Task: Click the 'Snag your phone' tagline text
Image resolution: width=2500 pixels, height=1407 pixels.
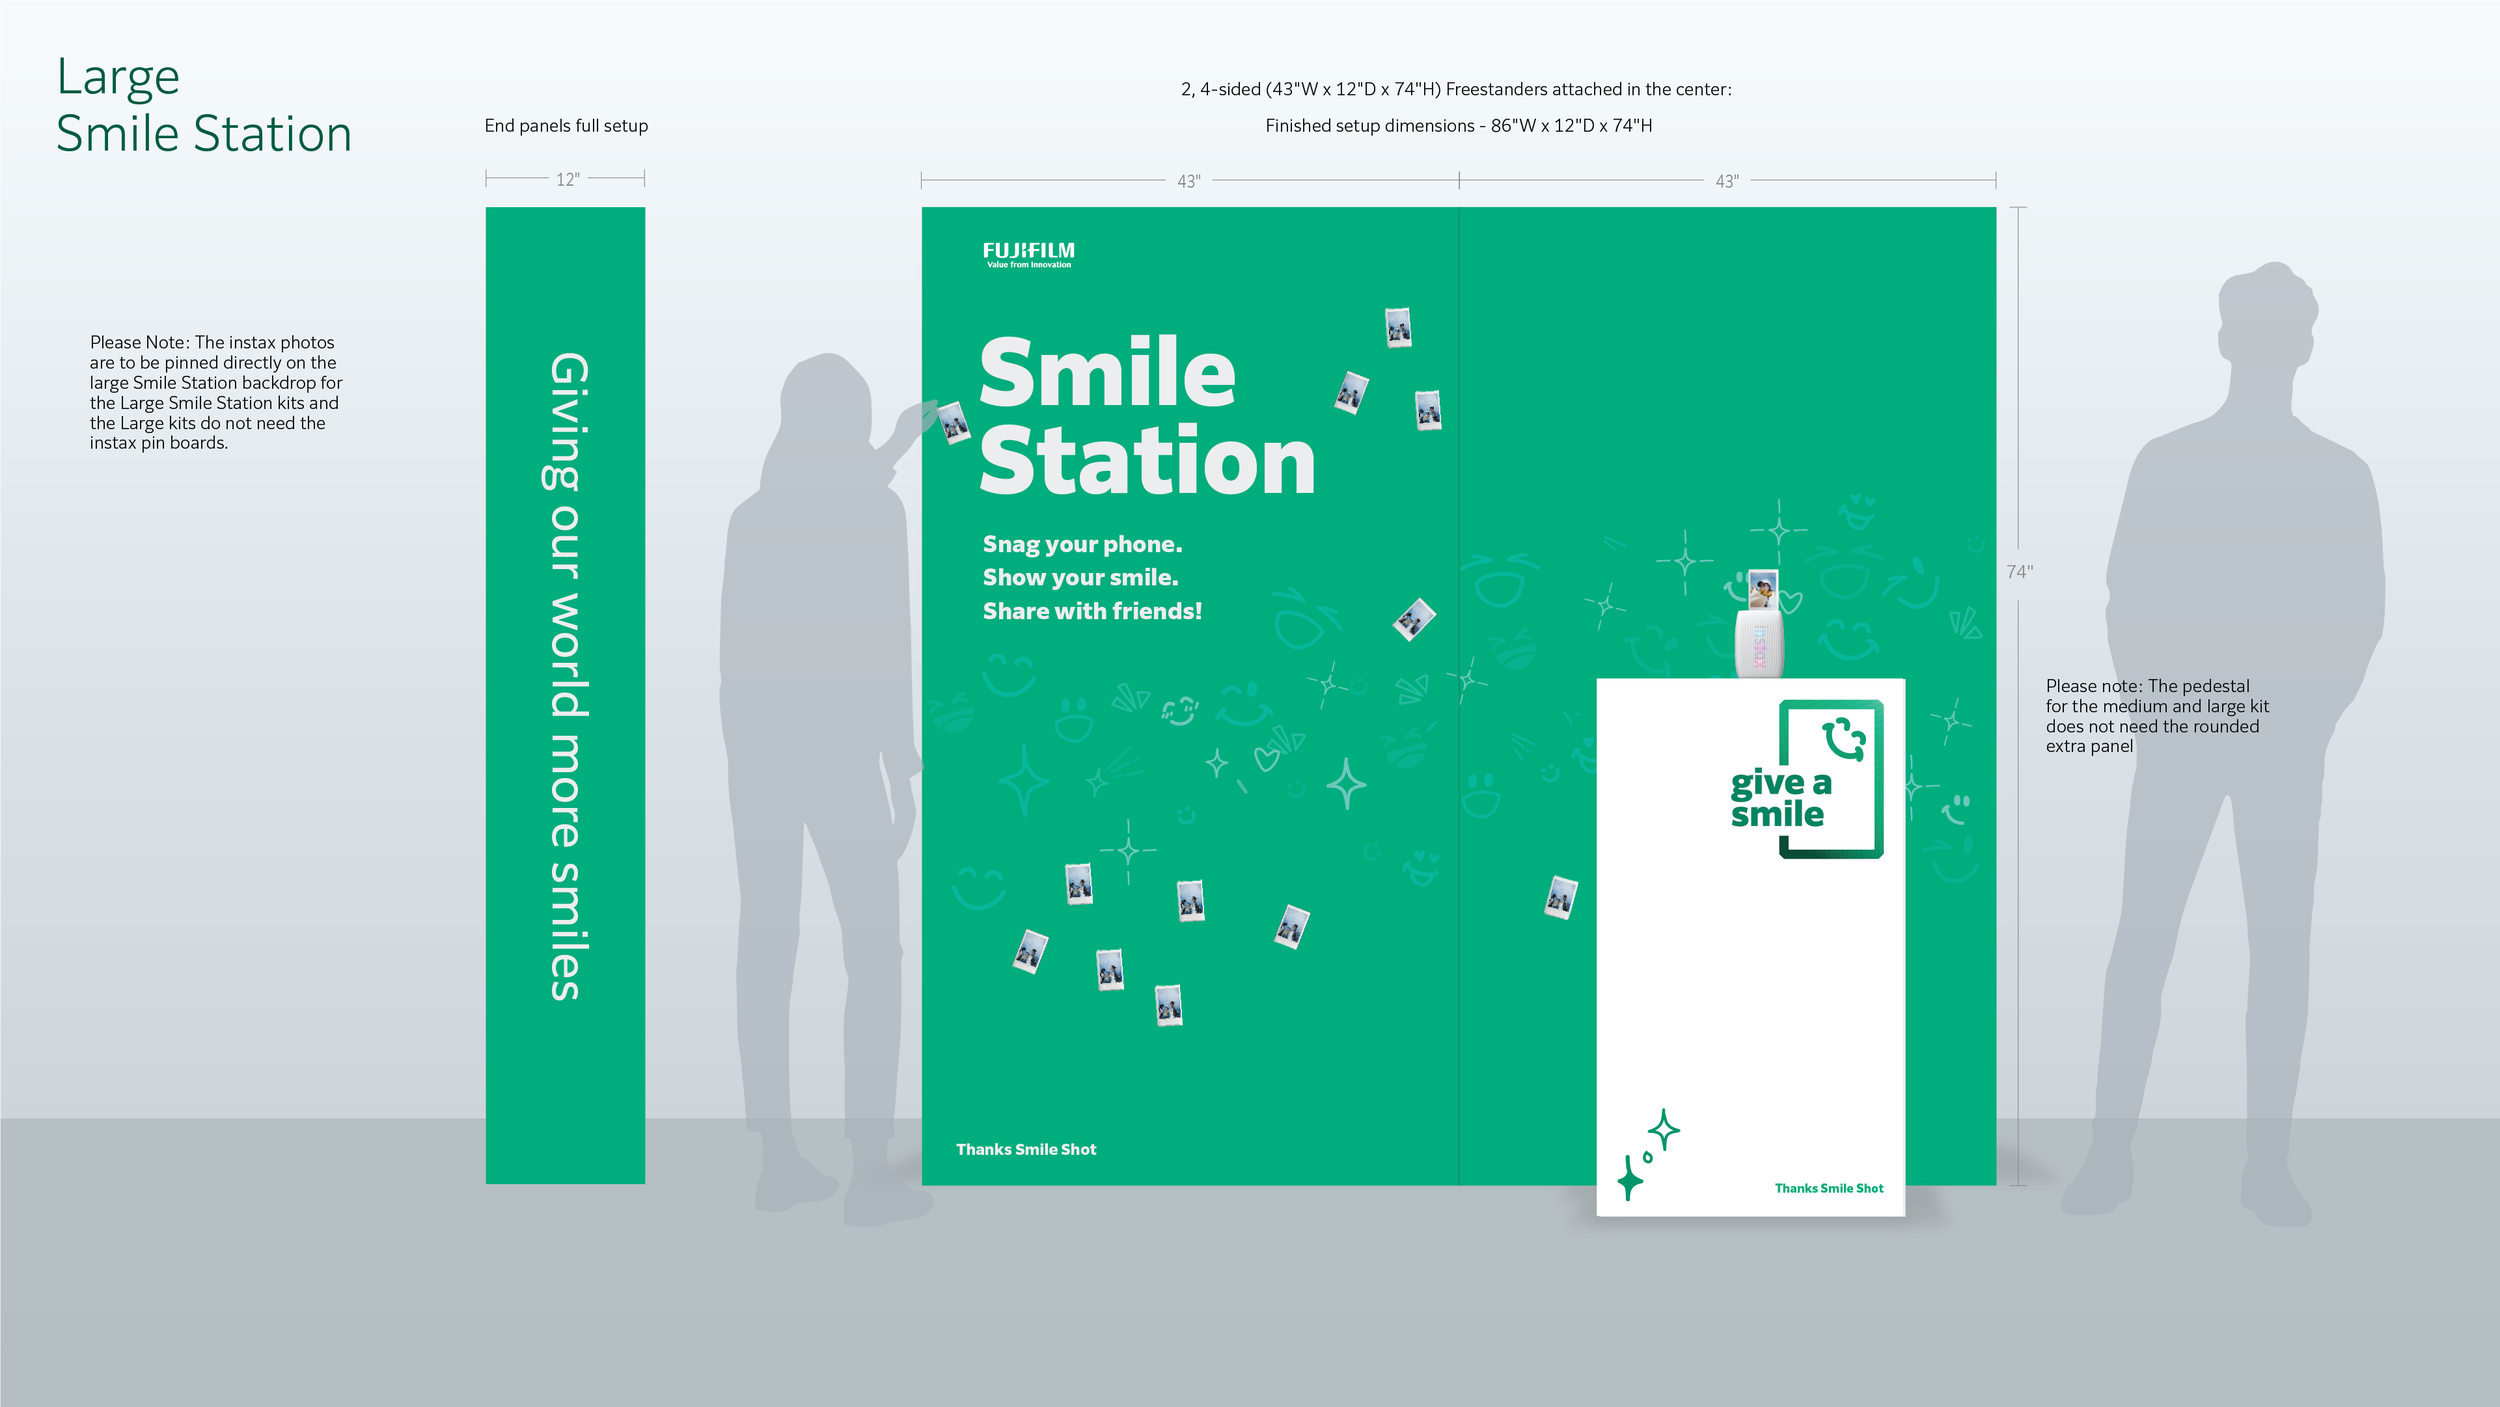Action: coord(1082,546)
